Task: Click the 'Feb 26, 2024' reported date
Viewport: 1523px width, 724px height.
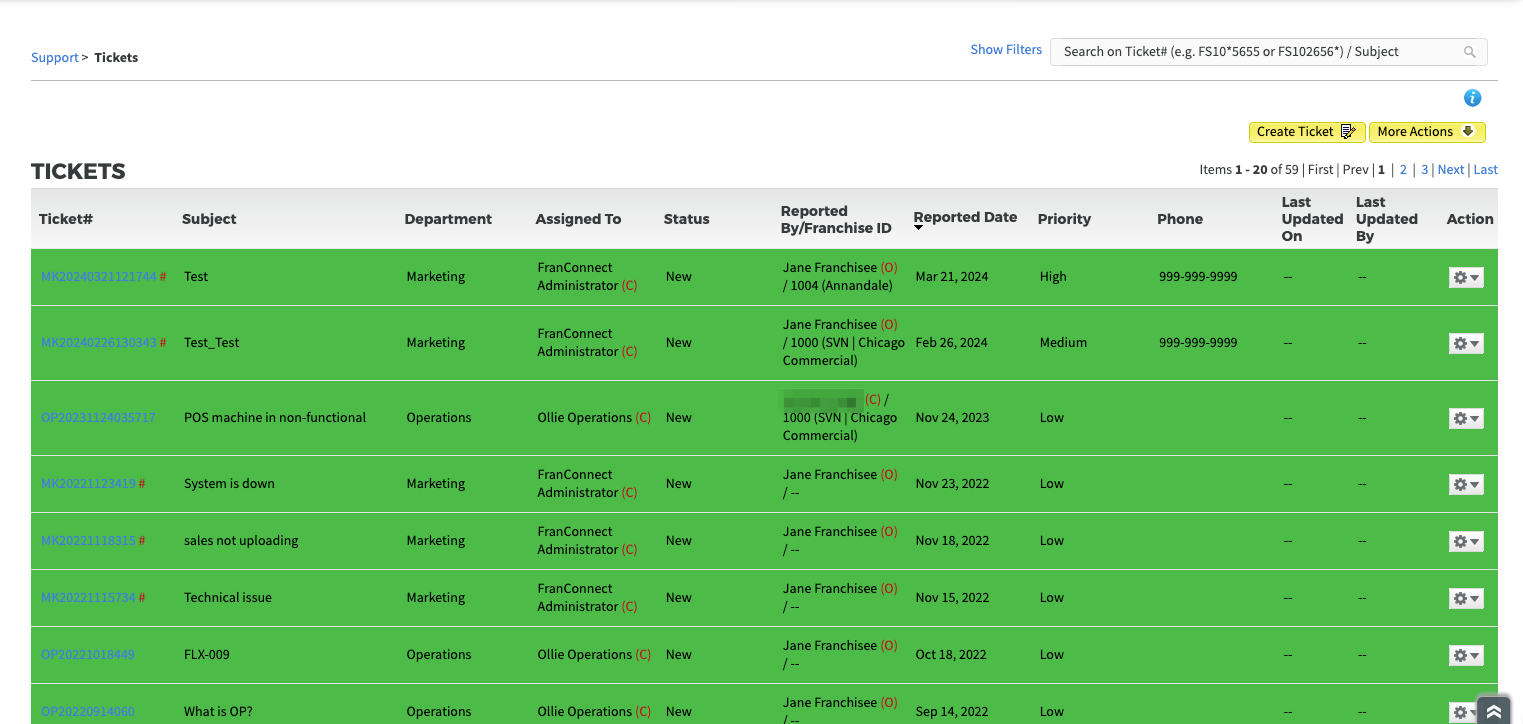Action: coord(951,342)
